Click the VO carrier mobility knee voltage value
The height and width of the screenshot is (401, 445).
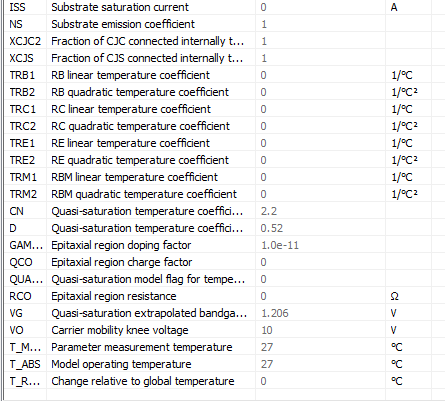[320, 330]
